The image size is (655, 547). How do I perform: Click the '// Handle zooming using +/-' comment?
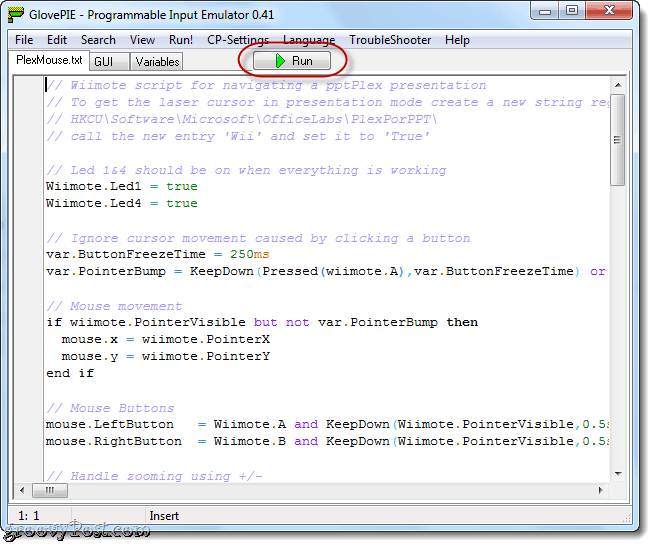[154, 476]
